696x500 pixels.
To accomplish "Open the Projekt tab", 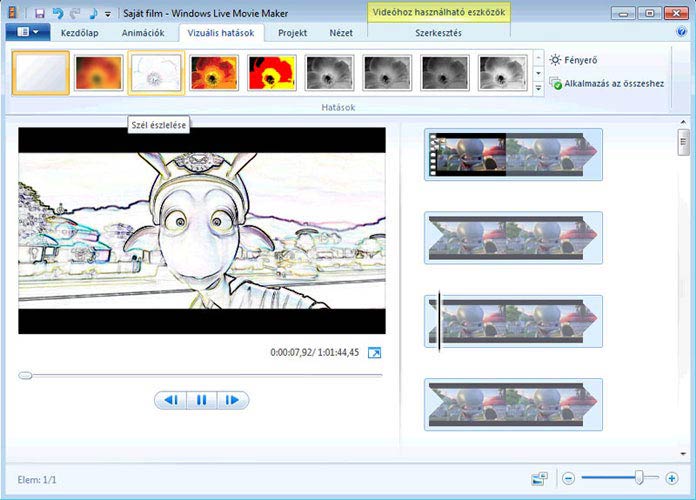I will pos(292,33).
